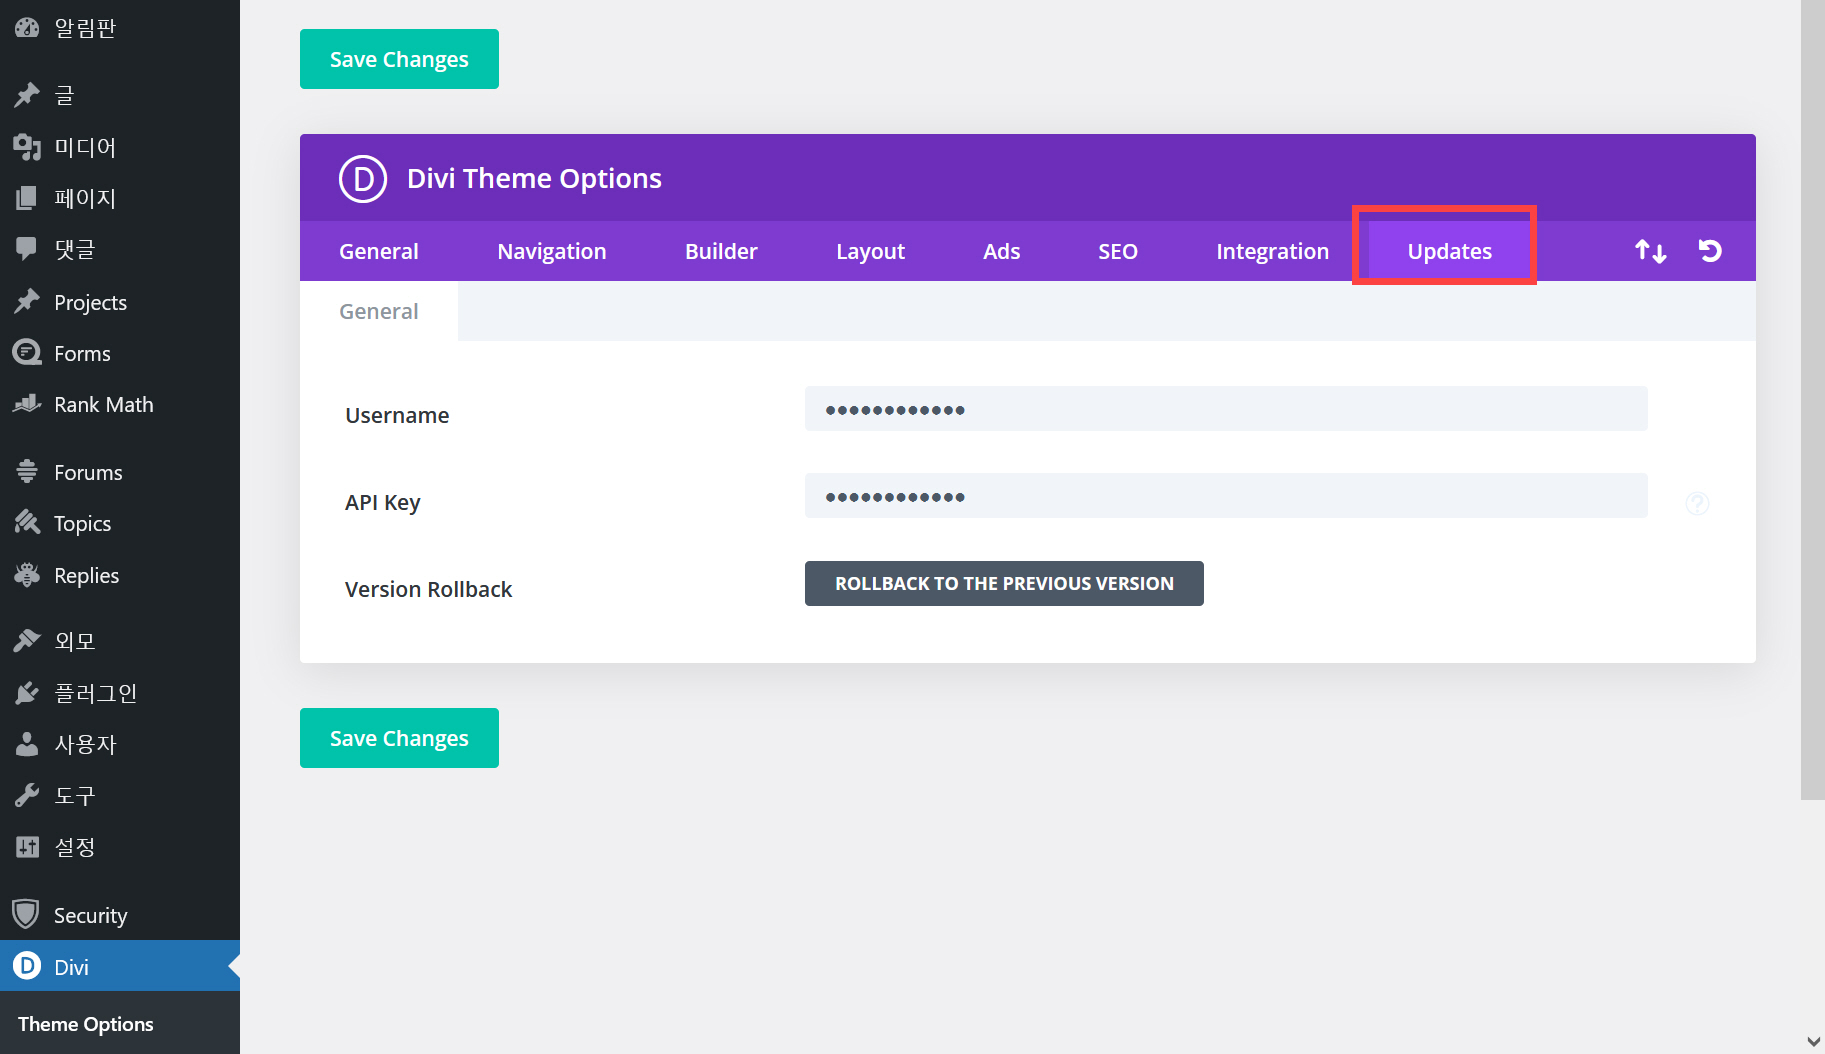
Task: Open Theme Options submenu link
Action: 86,1024
